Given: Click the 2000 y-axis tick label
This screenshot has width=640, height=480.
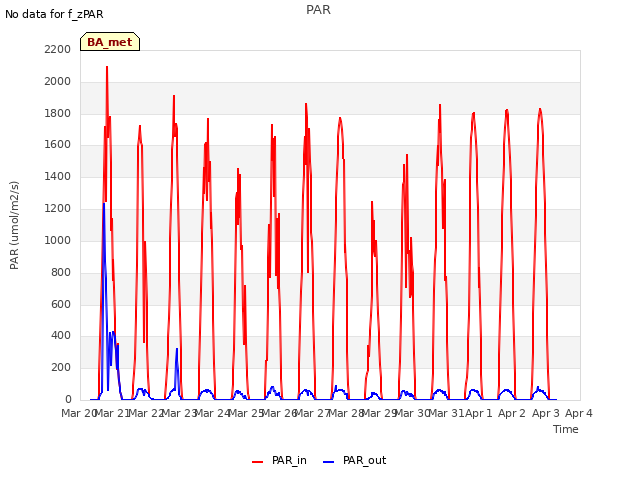Looking at the screenshot, I should pyautogui.click(x=58, y=81).
